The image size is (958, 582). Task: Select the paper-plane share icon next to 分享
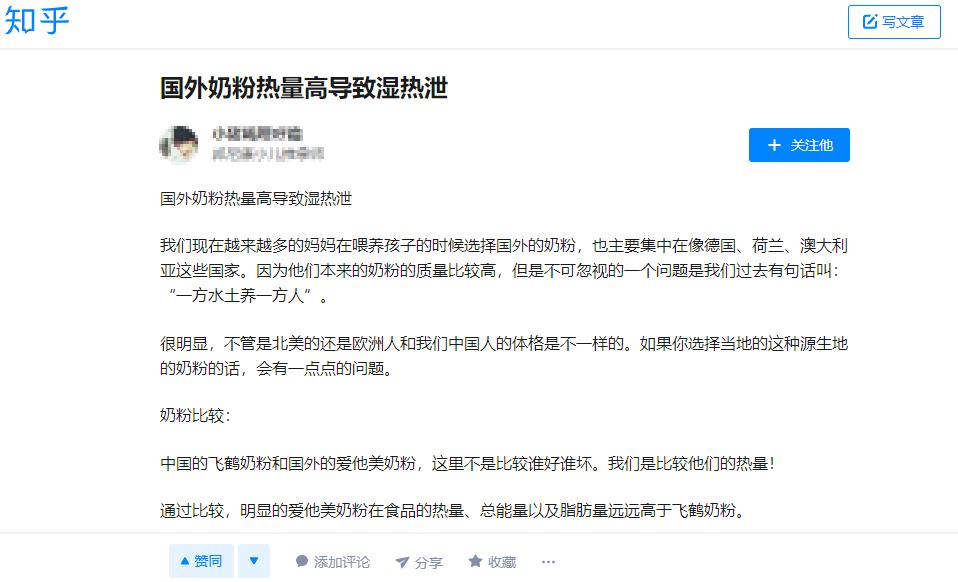coord(403,561)
